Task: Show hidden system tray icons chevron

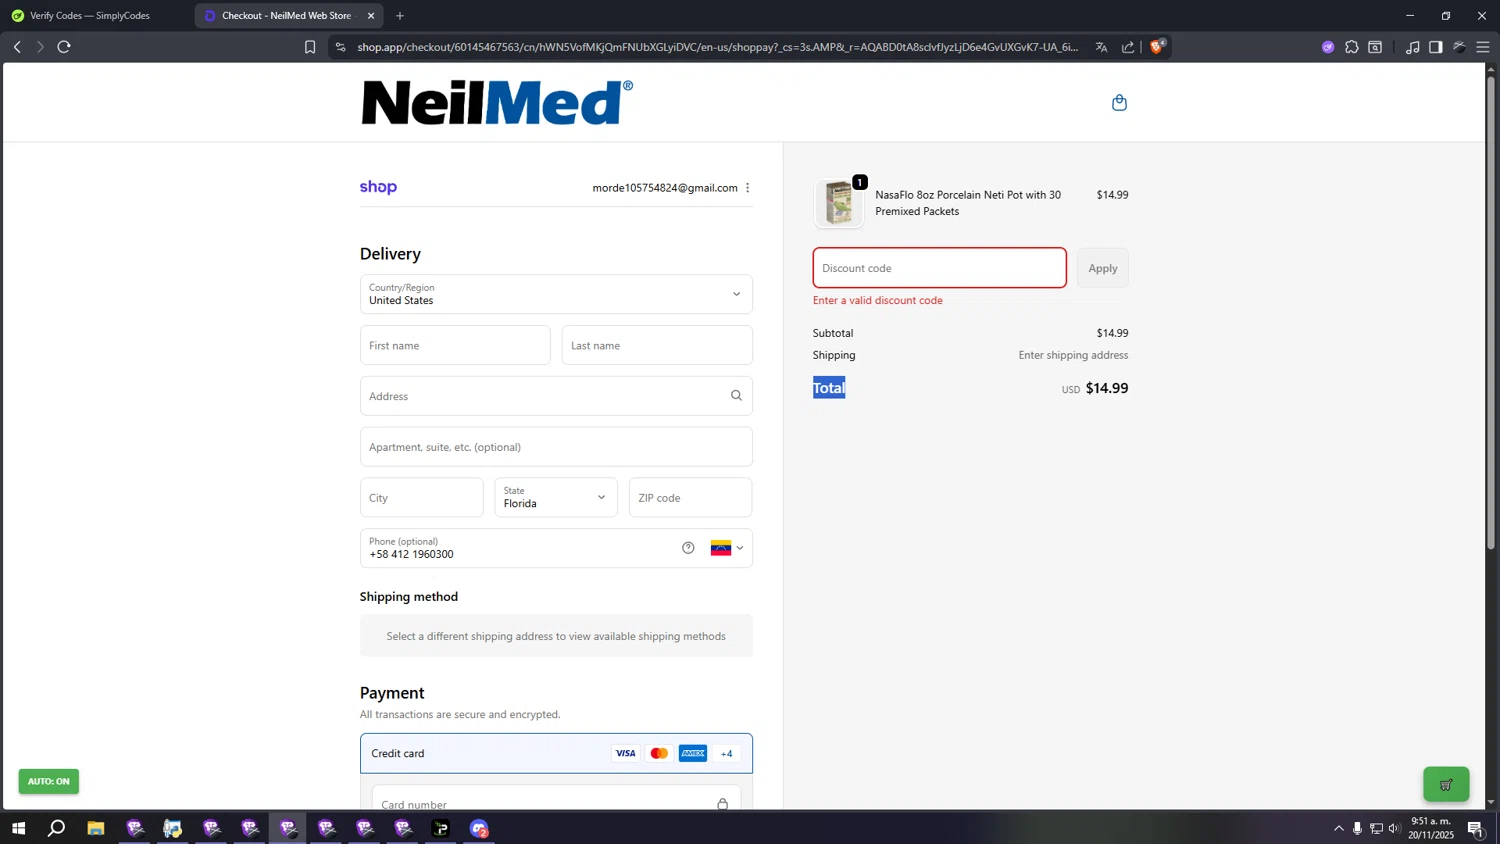Action: 1339,828
